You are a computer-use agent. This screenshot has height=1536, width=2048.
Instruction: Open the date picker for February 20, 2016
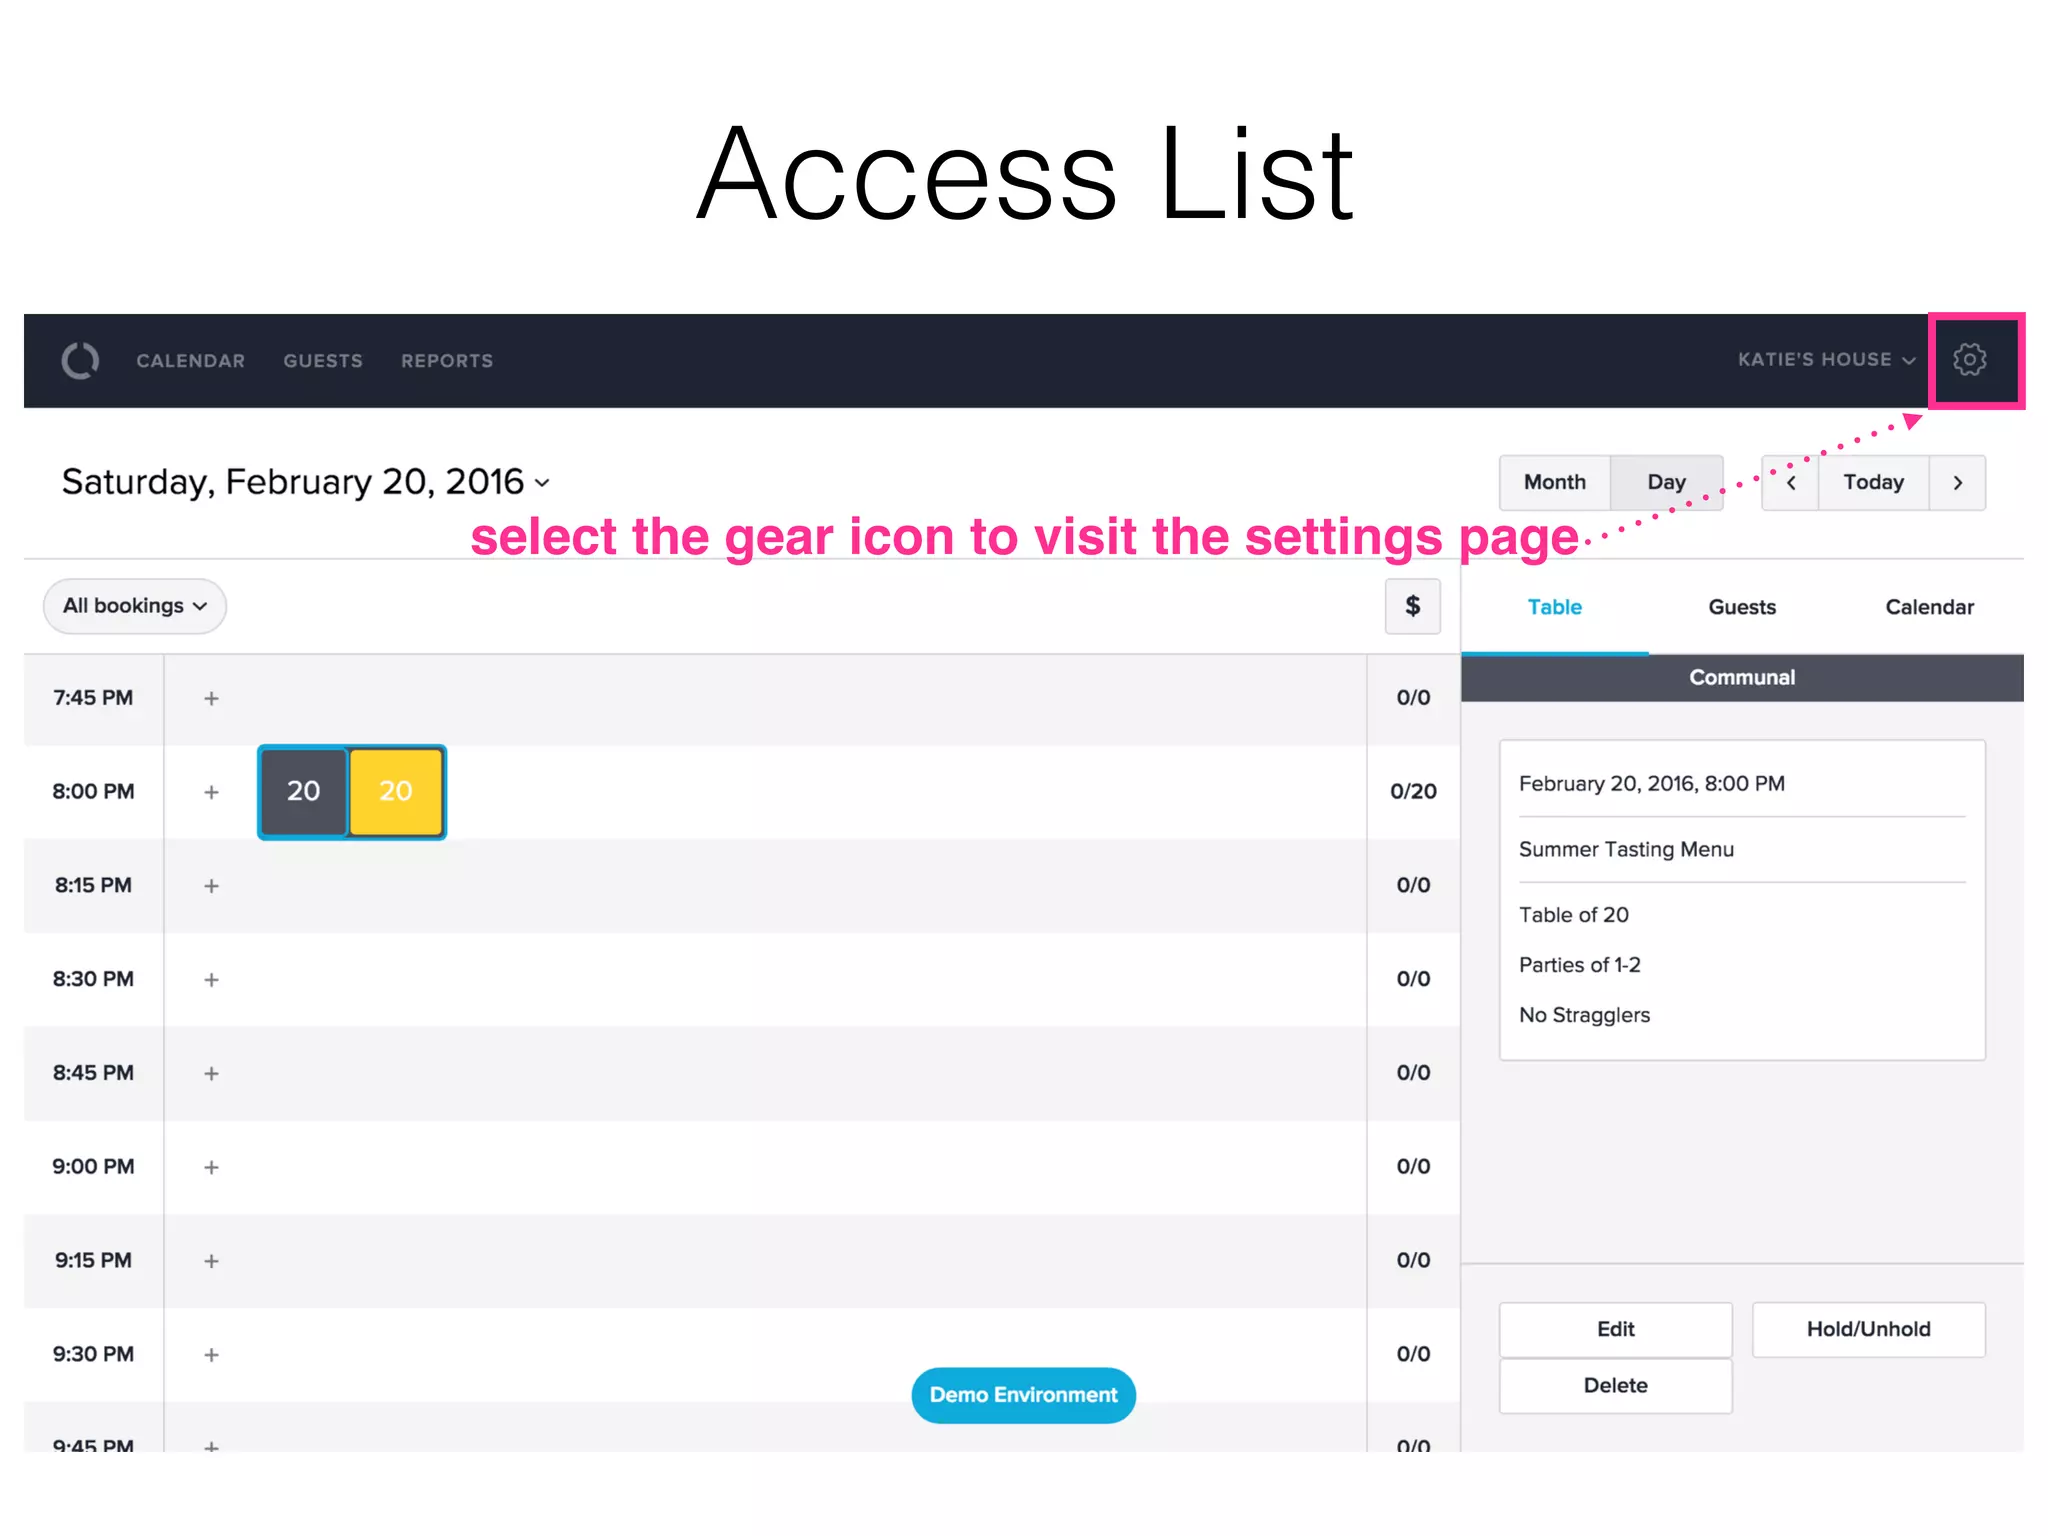pos(305,482)
